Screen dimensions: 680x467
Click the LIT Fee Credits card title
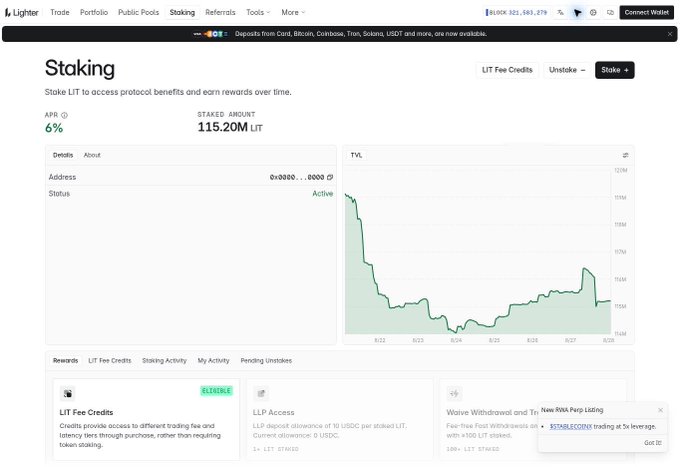pos(86,412)
